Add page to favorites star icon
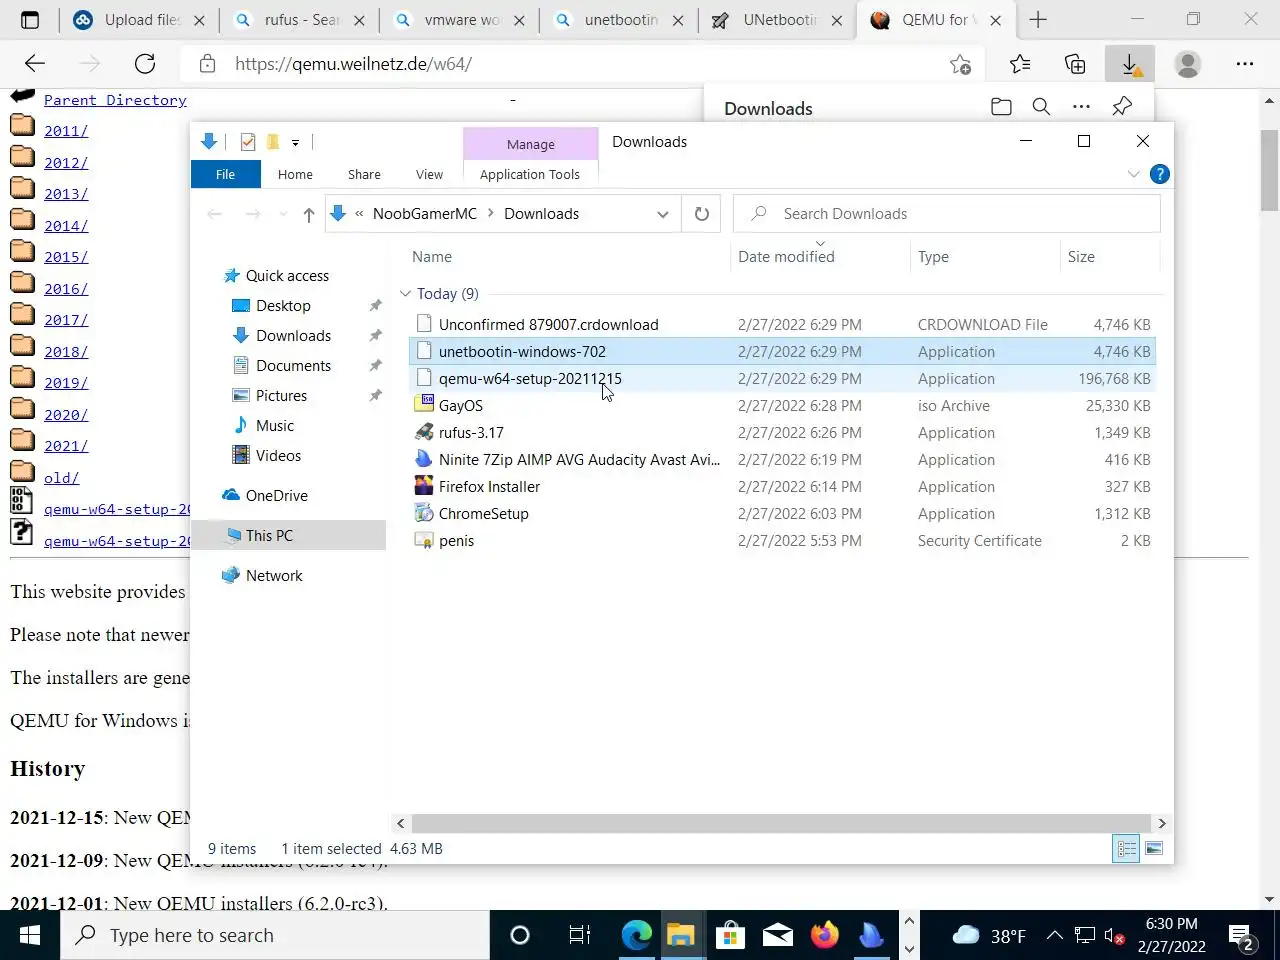The width and height of the screenshot is (1280, 960). (960, 64)
